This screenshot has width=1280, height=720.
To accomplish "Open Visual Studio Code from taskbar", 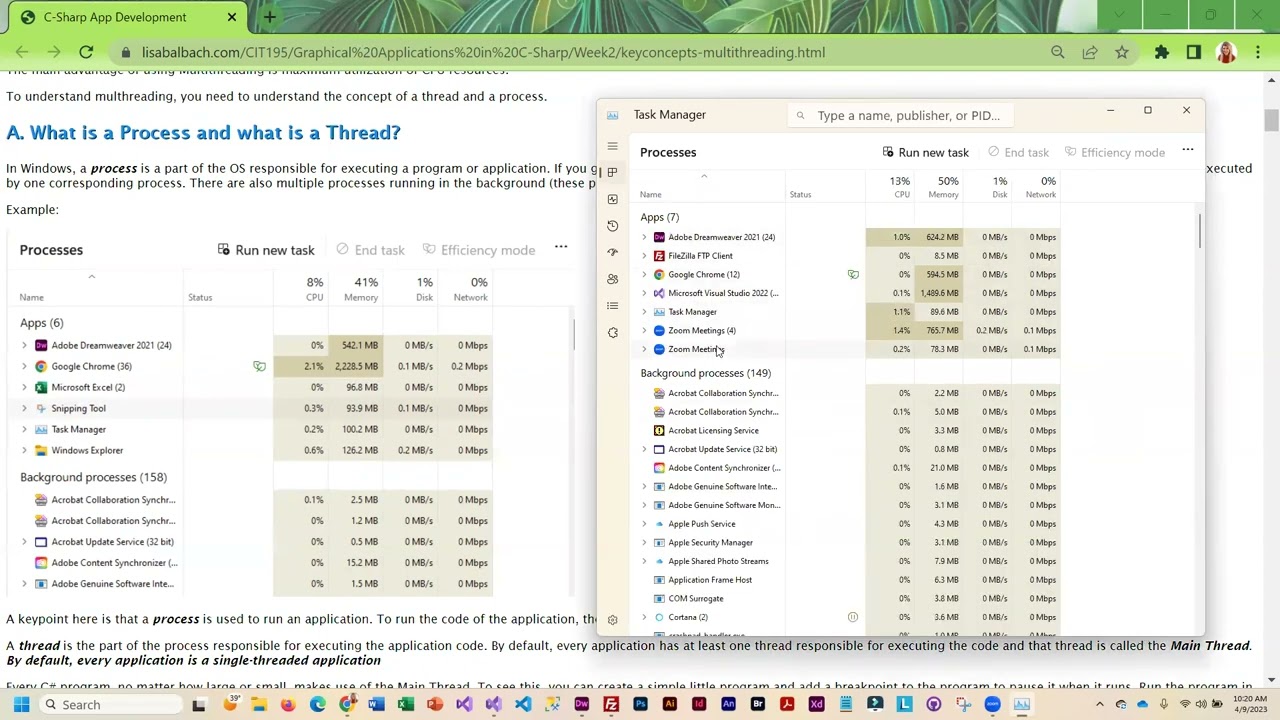I will click(523, 705).
